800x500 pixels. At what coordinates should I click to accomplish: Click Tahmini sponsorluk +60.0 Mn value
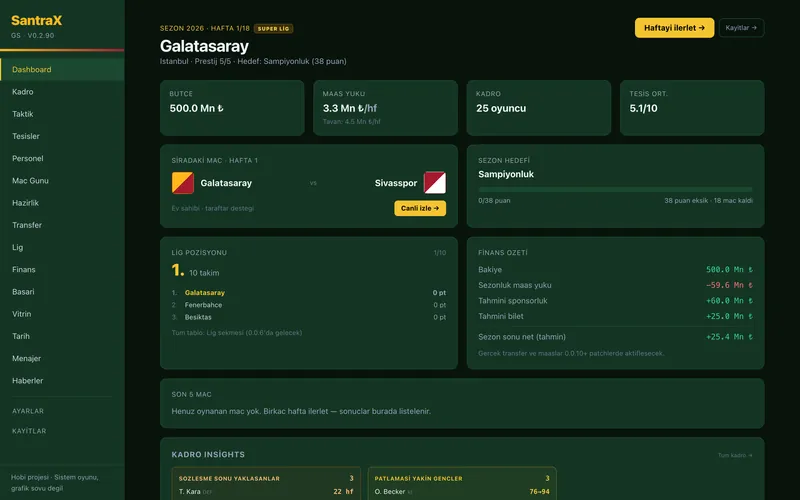729,301
